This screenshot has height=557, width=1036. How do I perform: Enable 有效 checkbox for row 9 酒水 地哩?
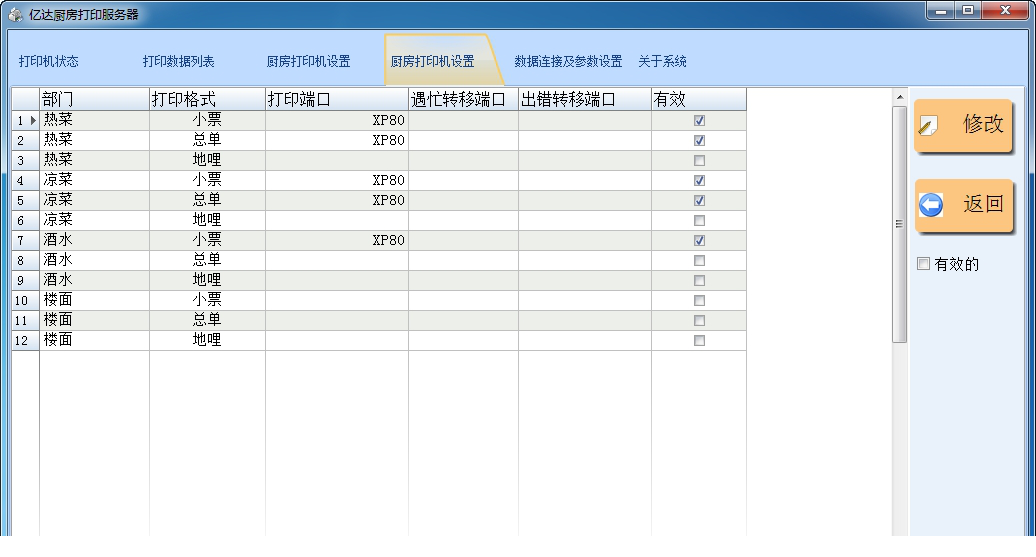pos(699,280)
